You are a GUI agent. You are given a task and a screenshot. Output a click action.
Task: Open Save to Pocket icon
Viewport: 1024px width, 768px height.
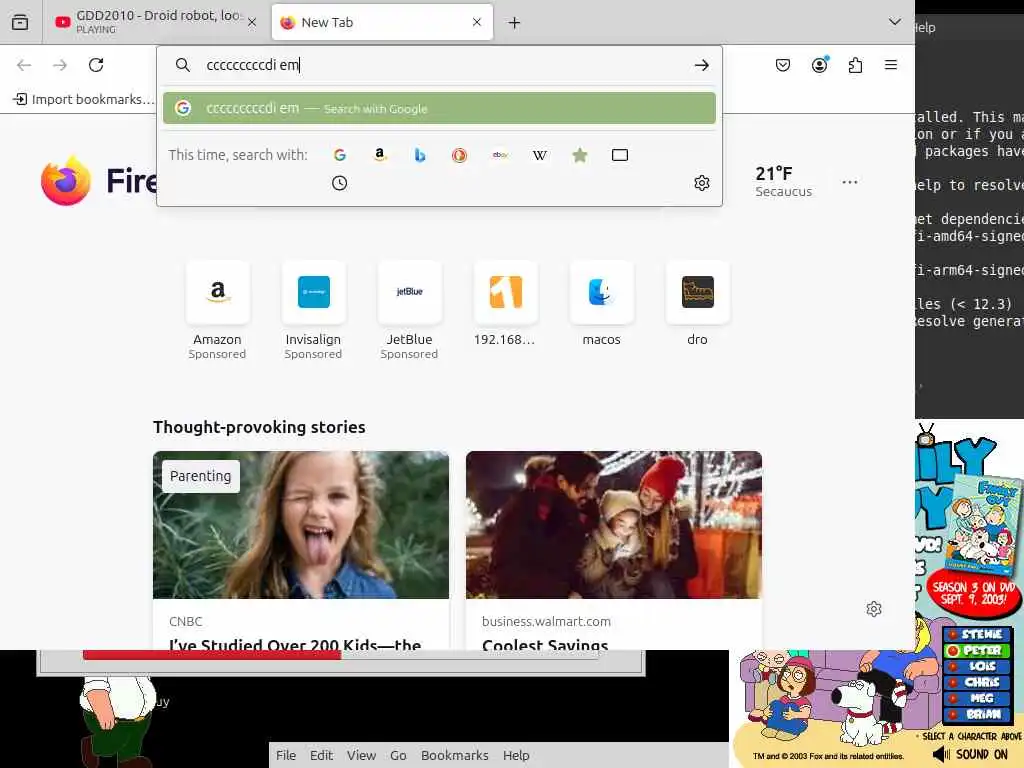click(x=783, y=65)
